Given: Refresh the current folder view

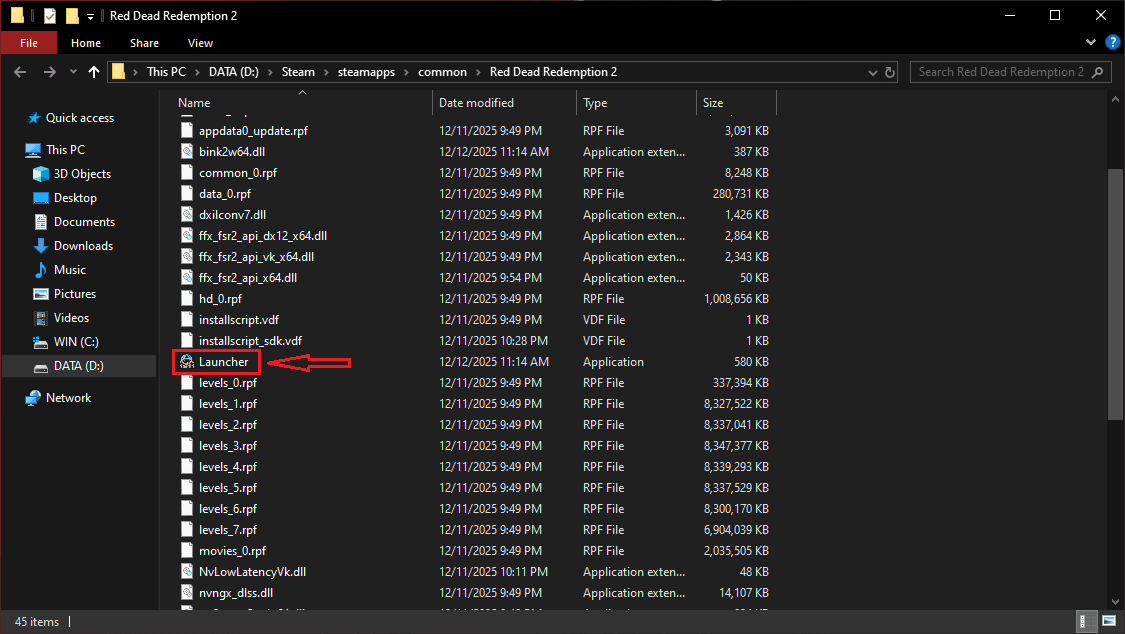Looking at the screenshot, I should [890, 72].
